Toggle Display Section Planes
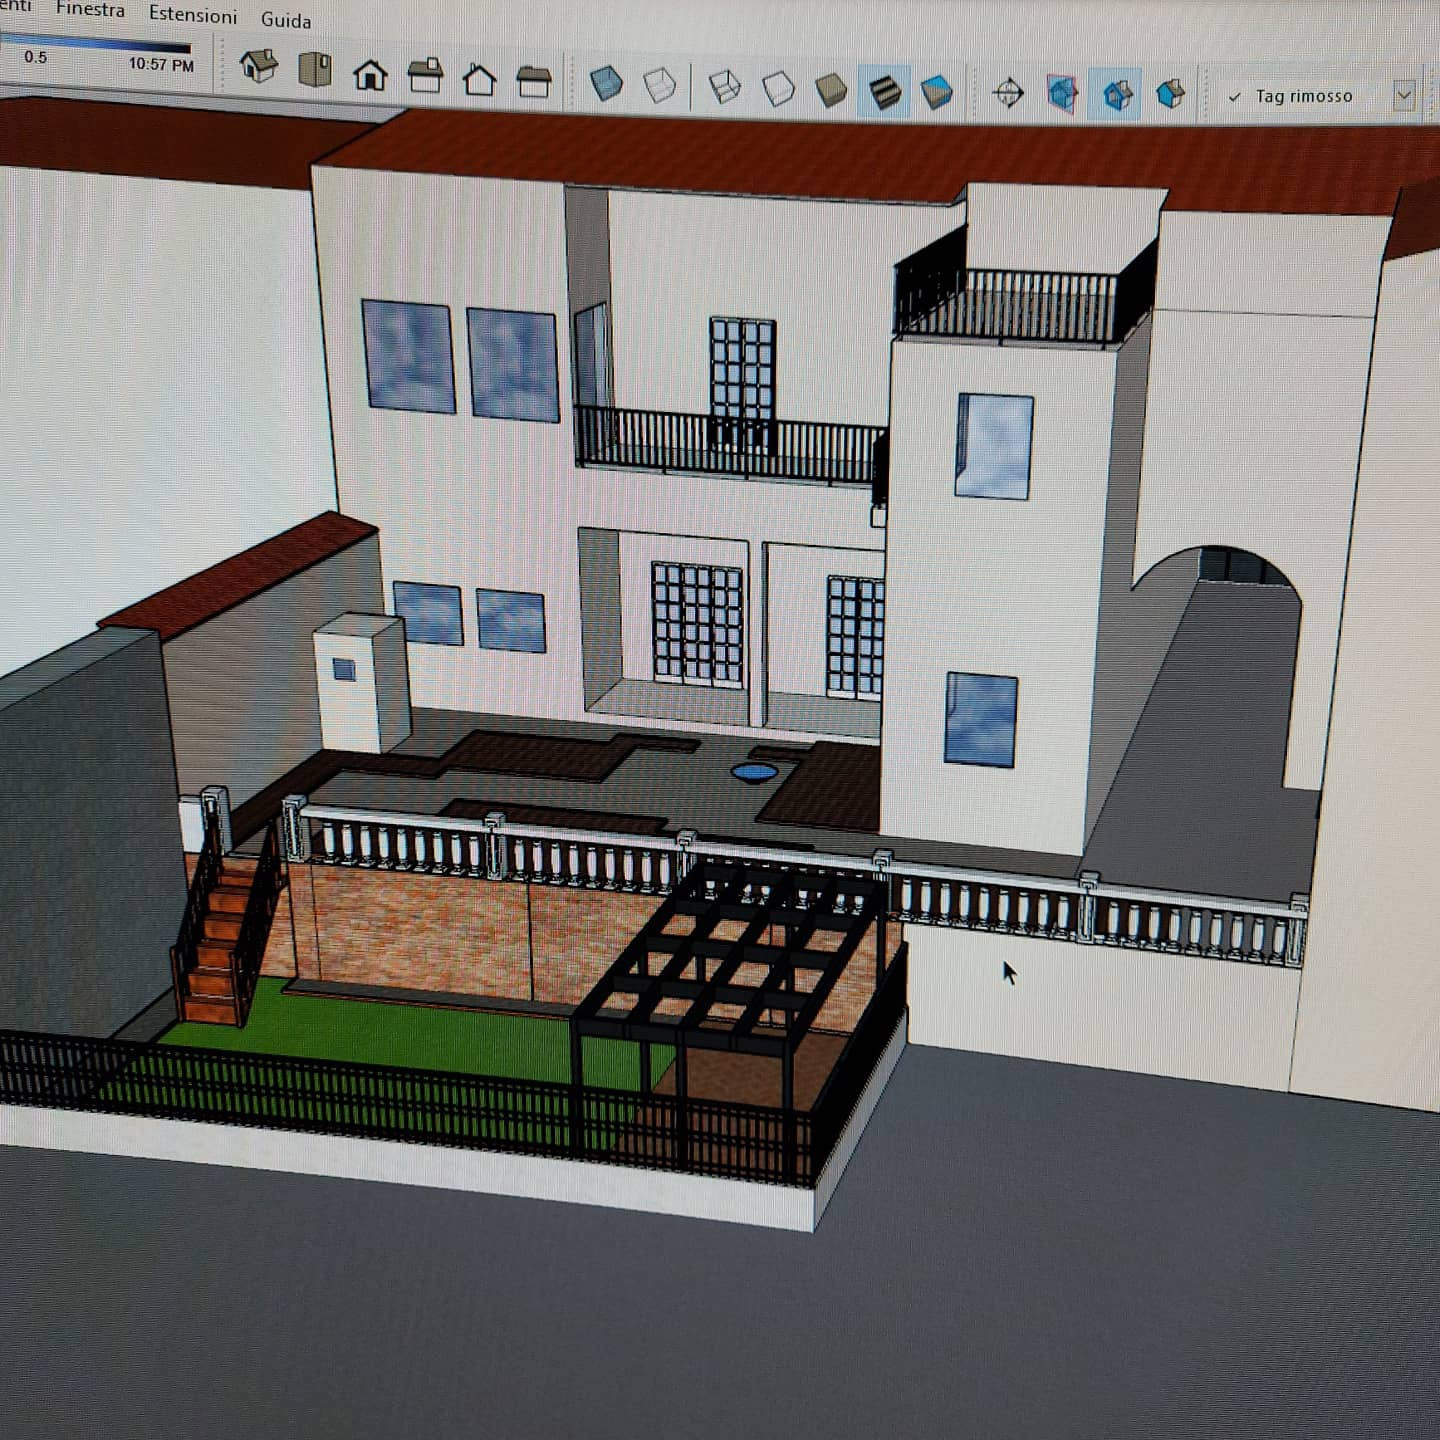1440x1440 pixels. click(1062, 95)
